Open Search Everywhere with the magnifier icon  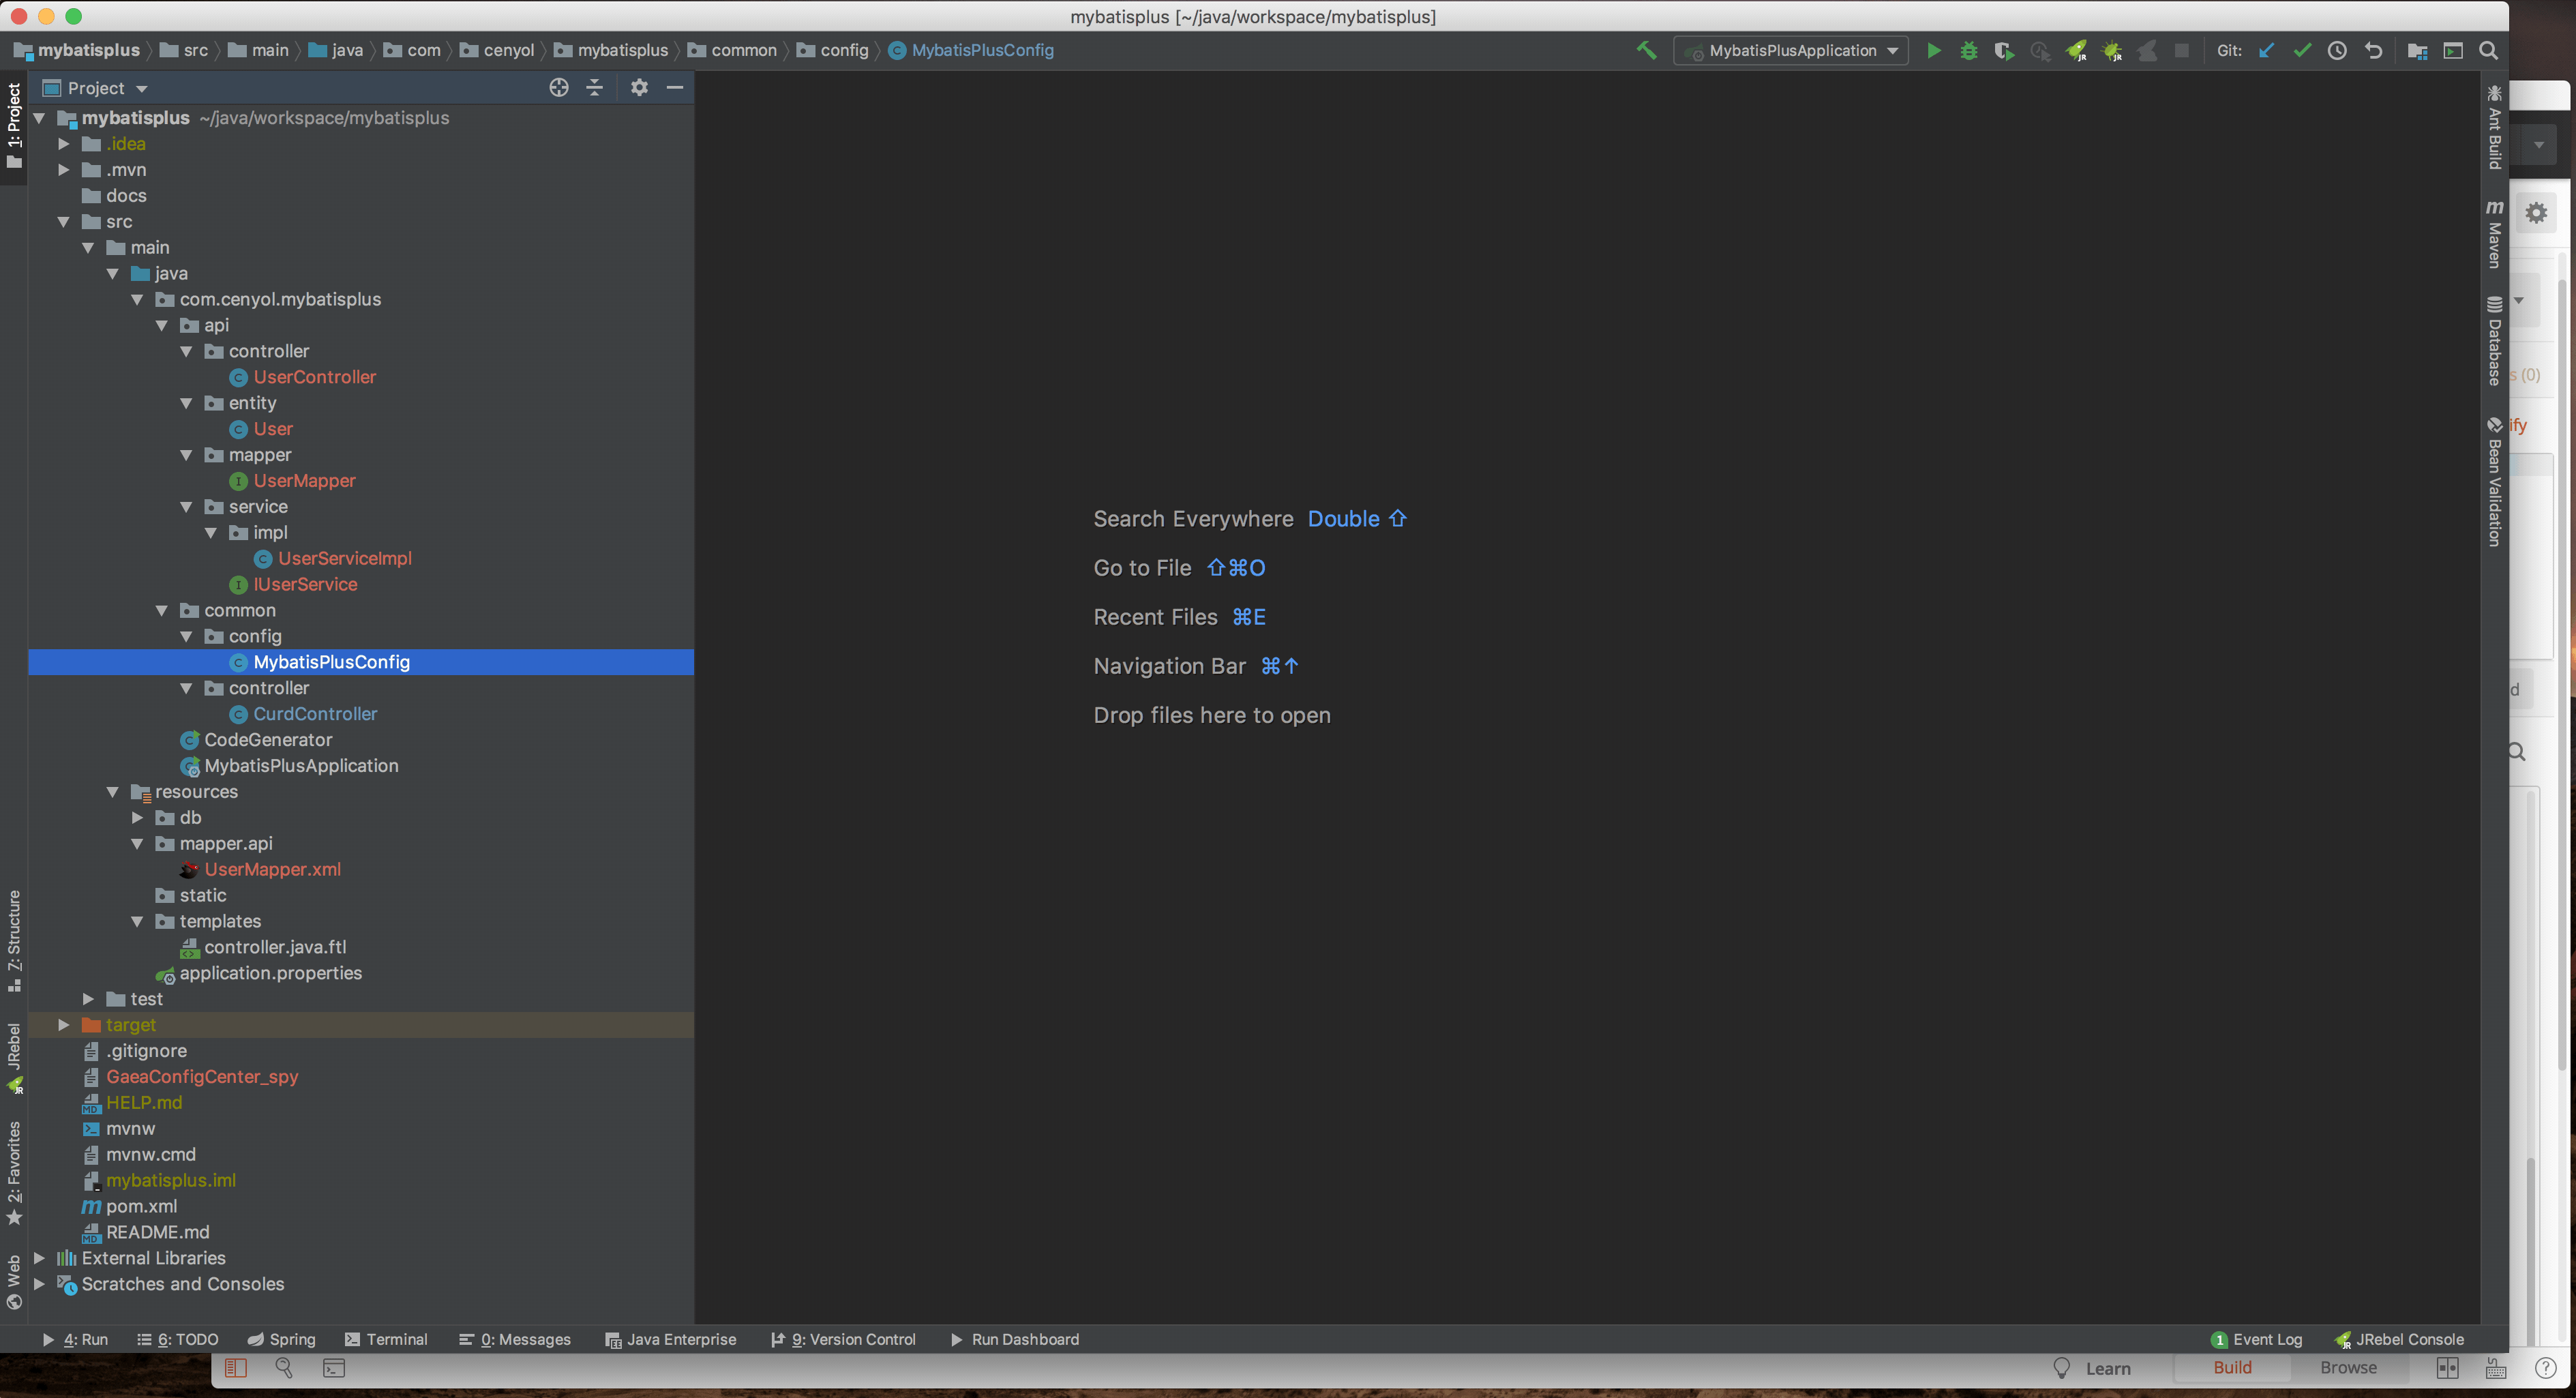point(2488,50)
